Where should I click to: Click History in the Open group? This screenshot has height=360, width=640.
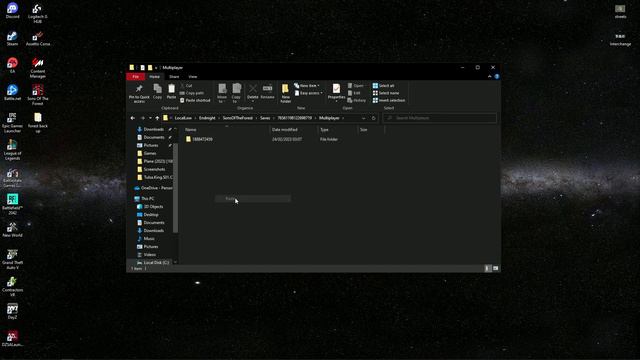click(357, 100)
